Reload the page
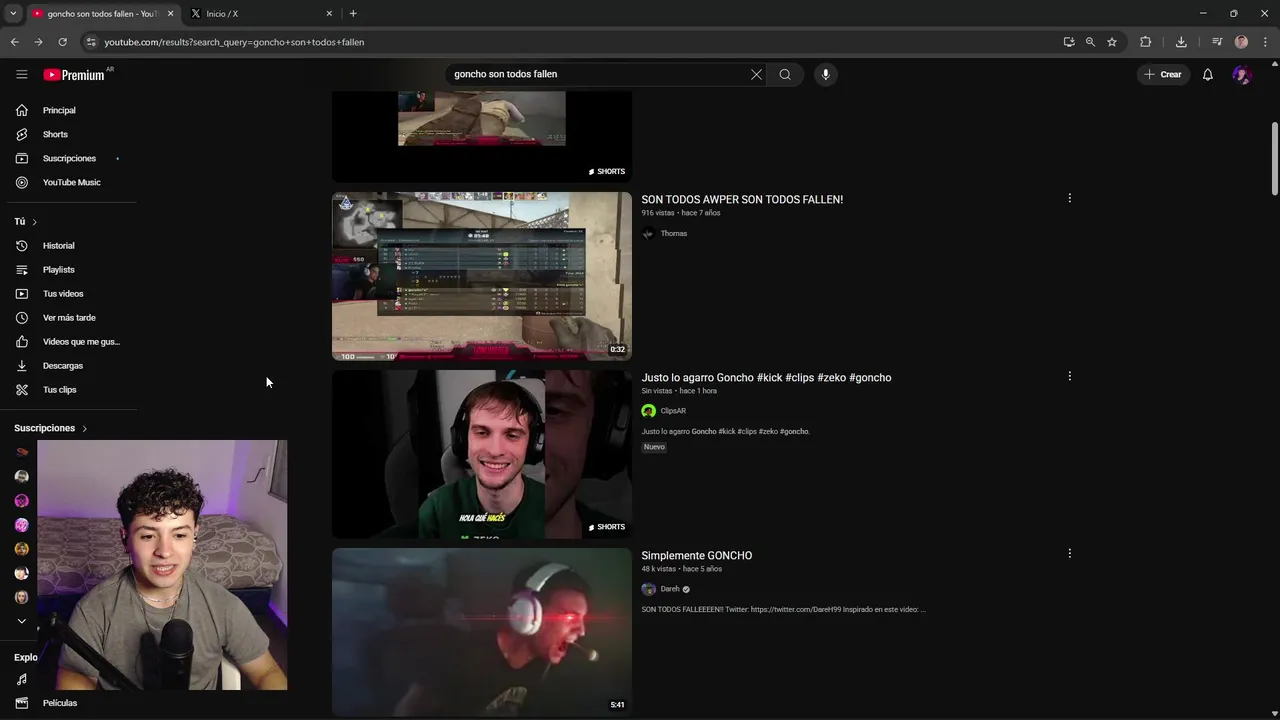This screenshot has width=1280, height=720. coord(62,42)
